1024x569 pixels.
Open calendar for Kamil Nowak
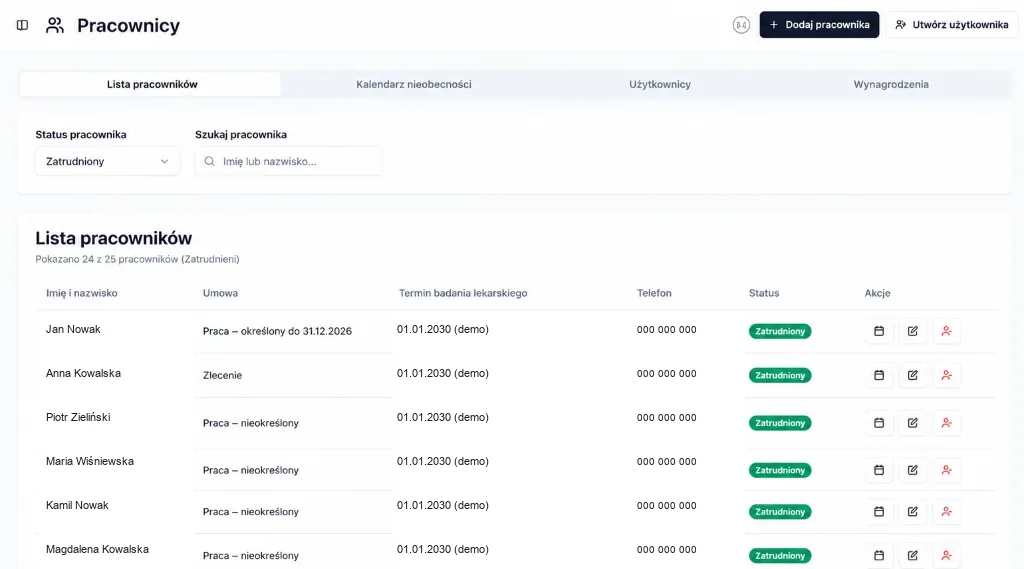(x=879, y=512)
